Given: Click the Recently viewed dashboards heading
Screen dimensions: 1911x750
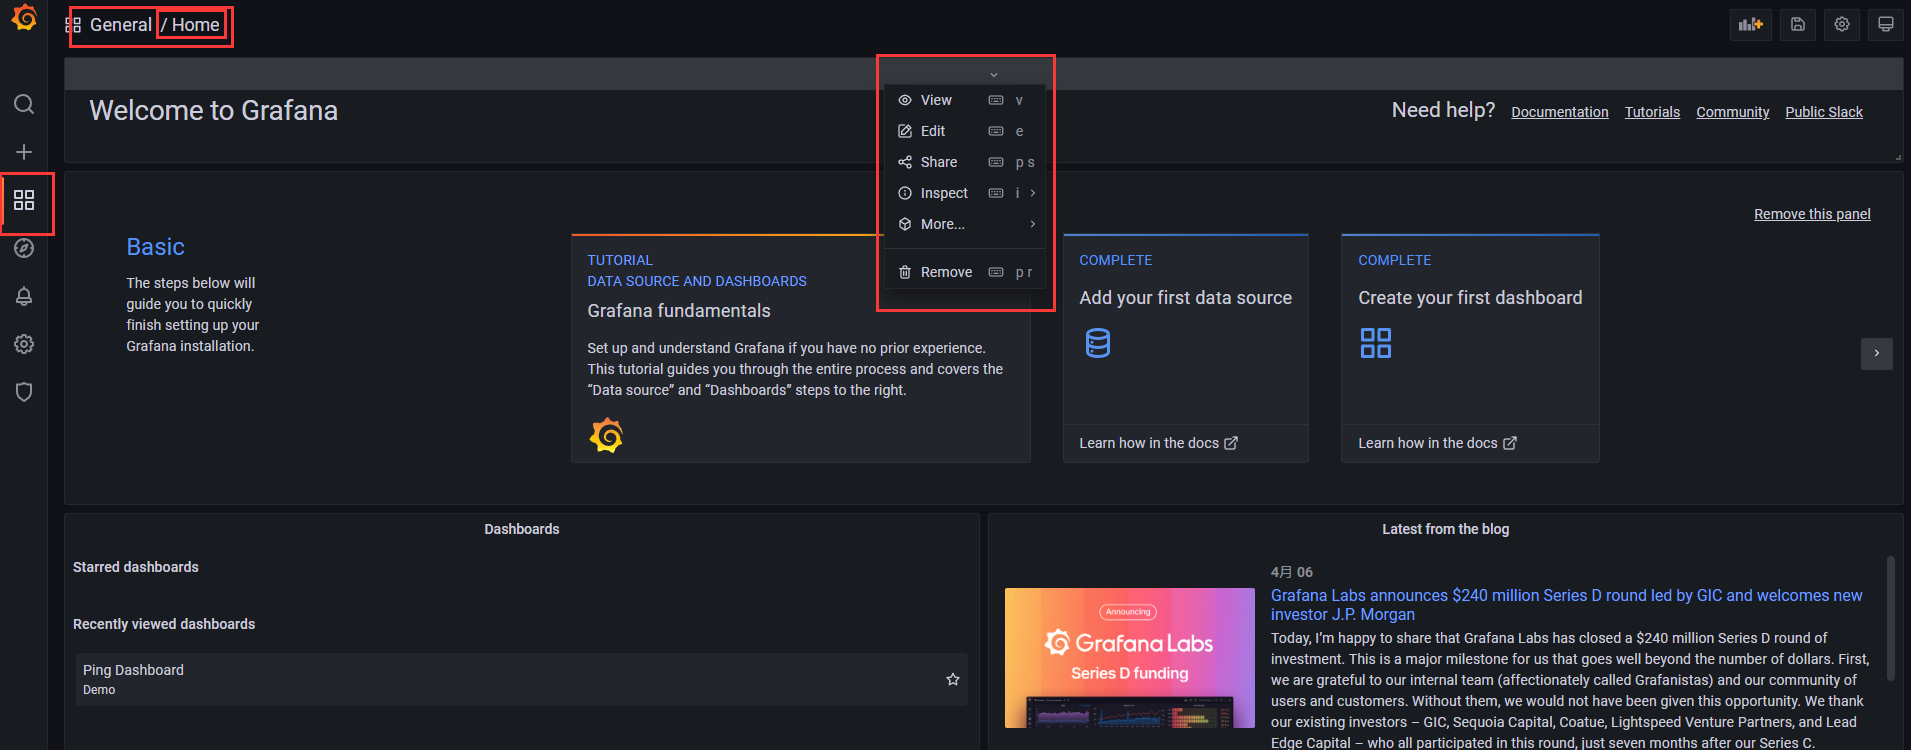Looking at the screenshot, I should (x=164, y=624).
